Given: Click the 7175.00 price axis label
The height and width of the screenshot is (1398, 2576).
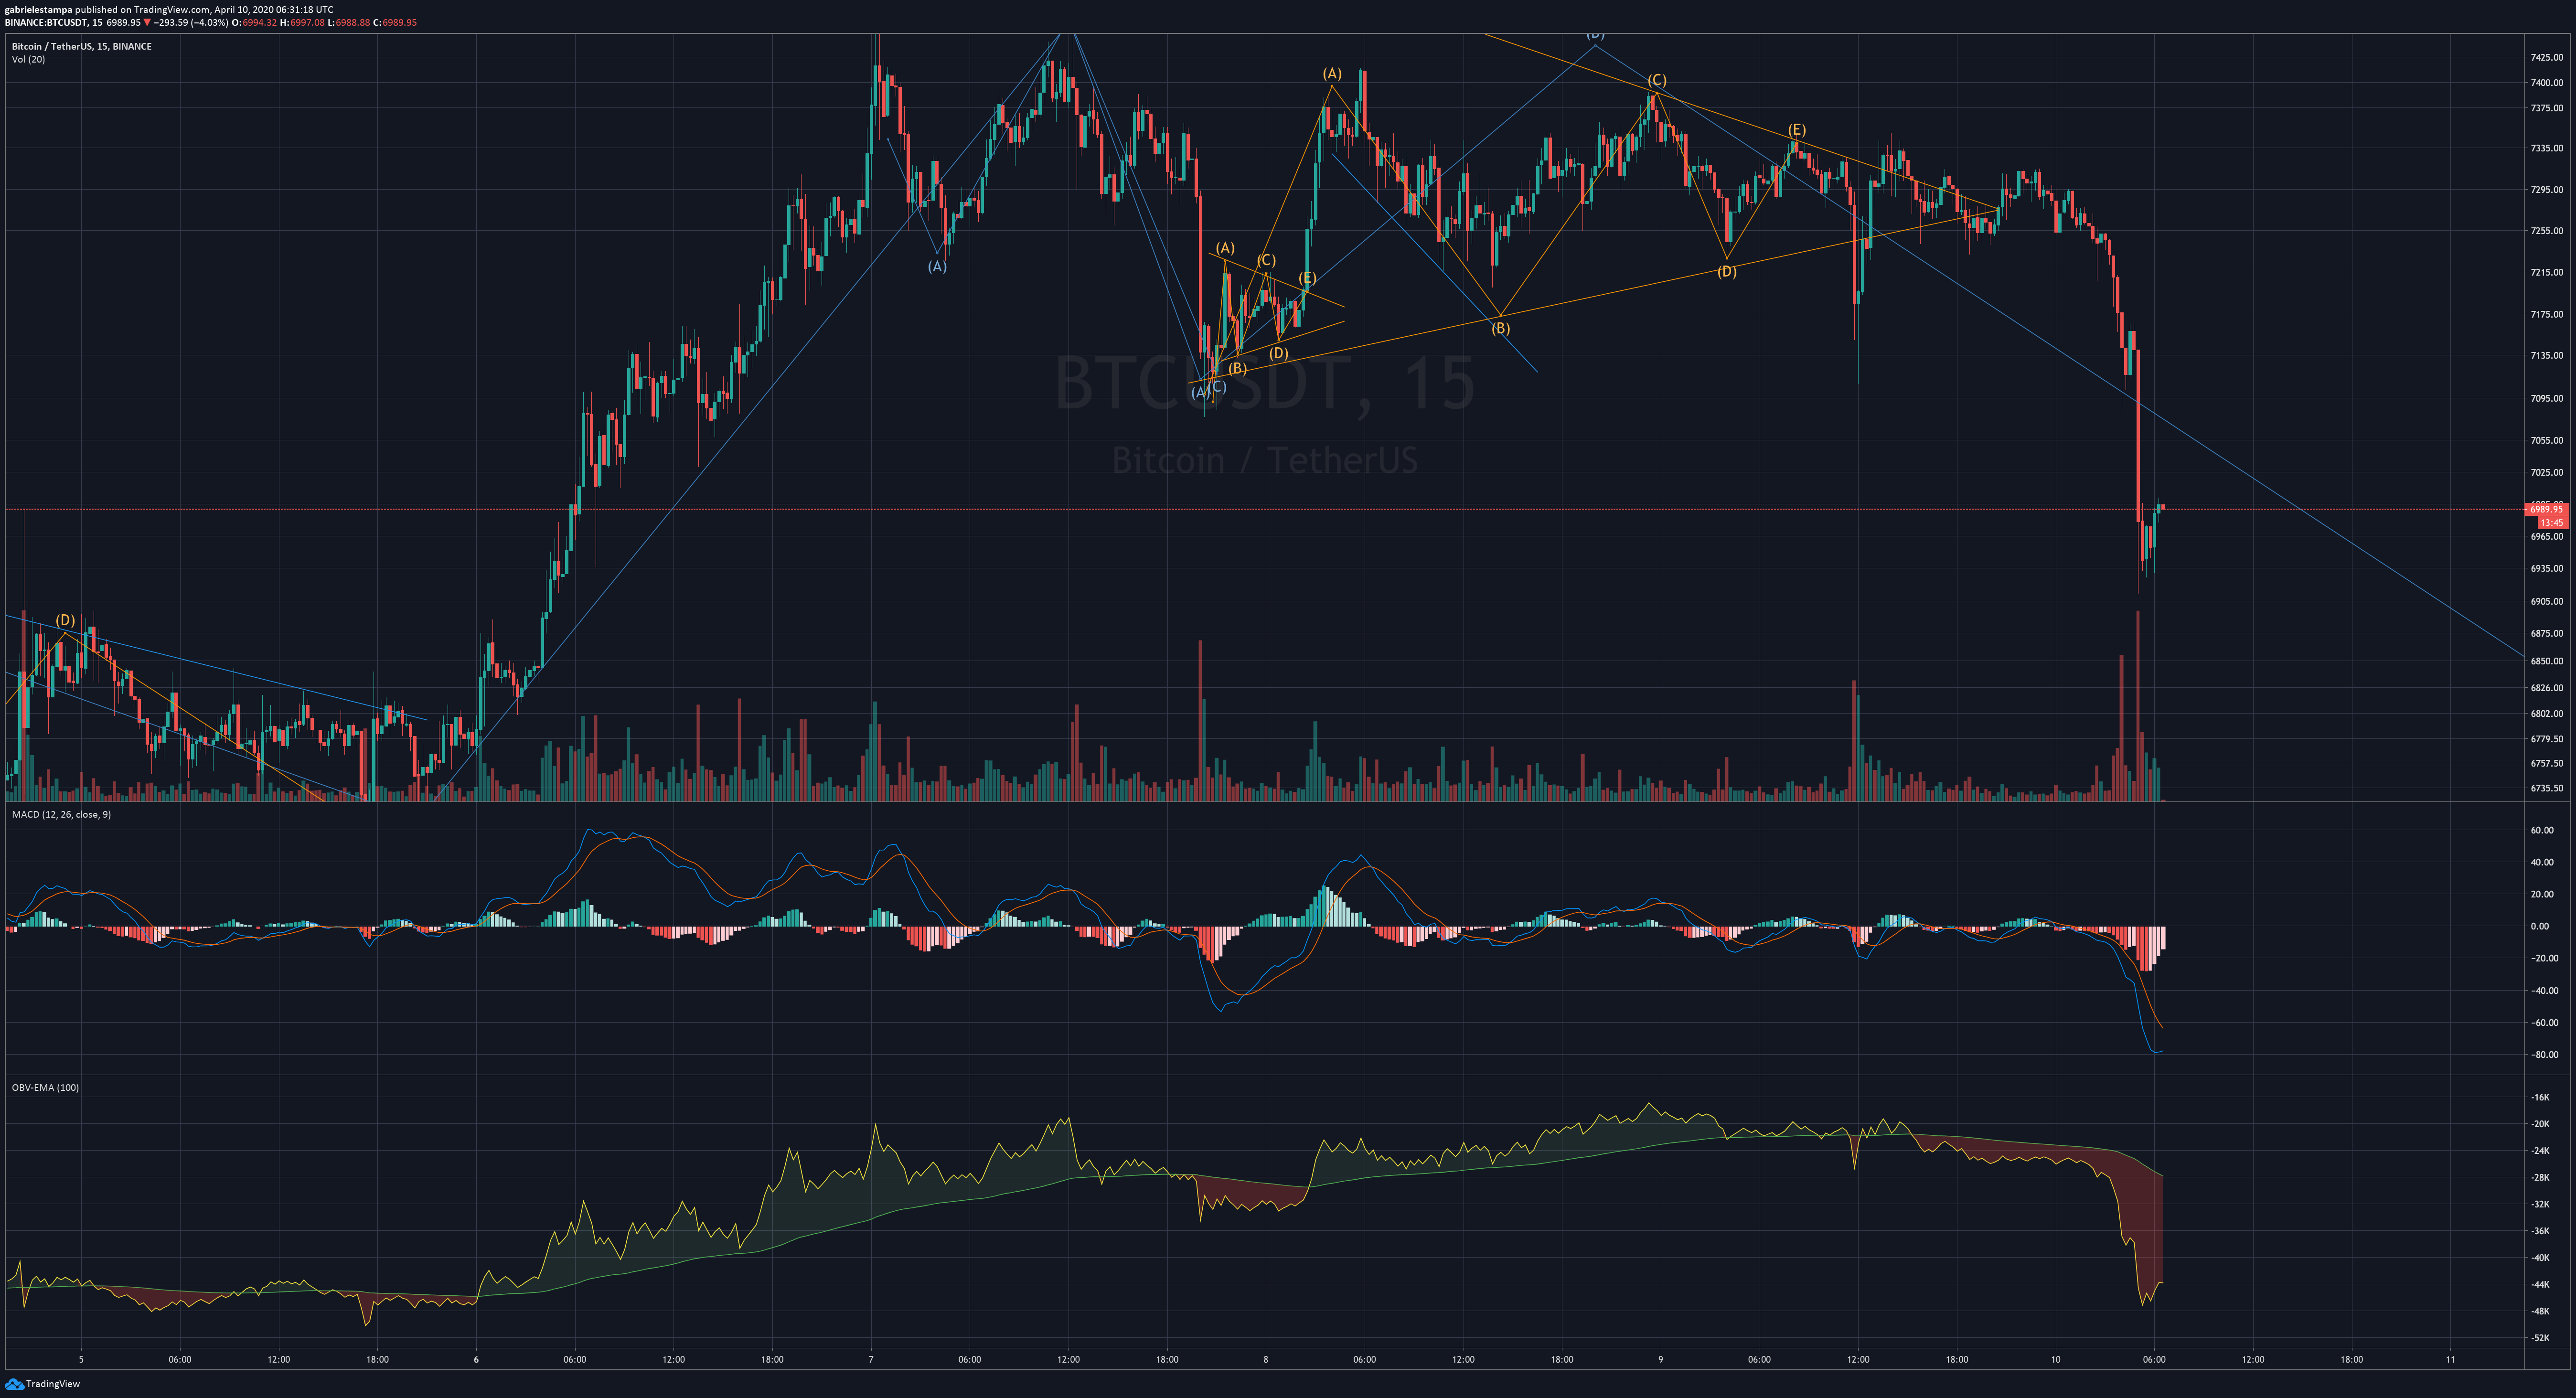Looking at the screenshot, I should (x=2547, y=314).
